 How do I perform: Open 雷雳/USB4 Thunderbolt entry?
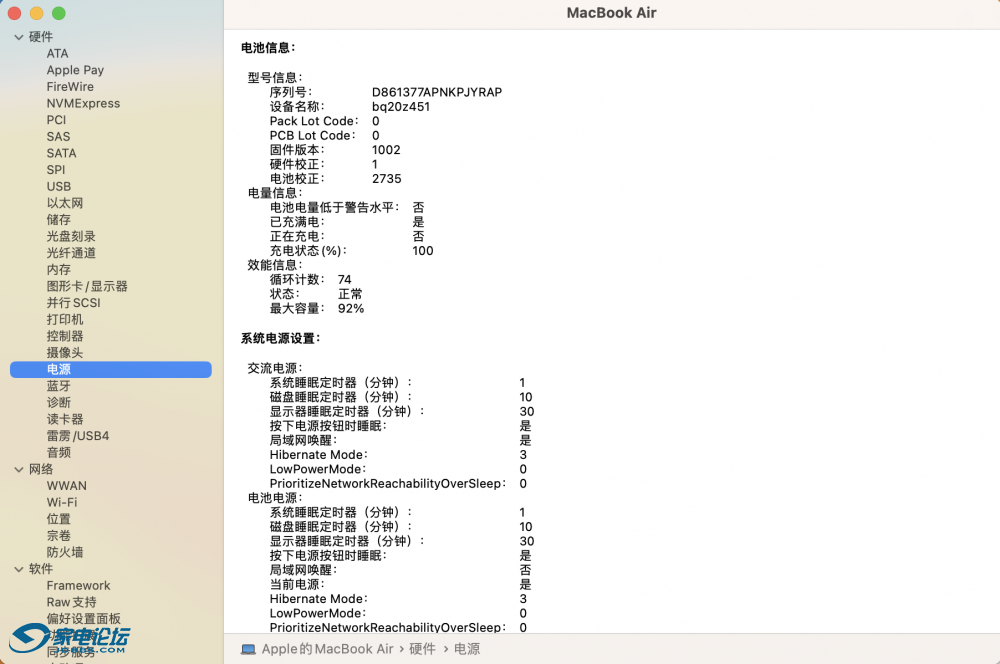(x=78, y=436)
